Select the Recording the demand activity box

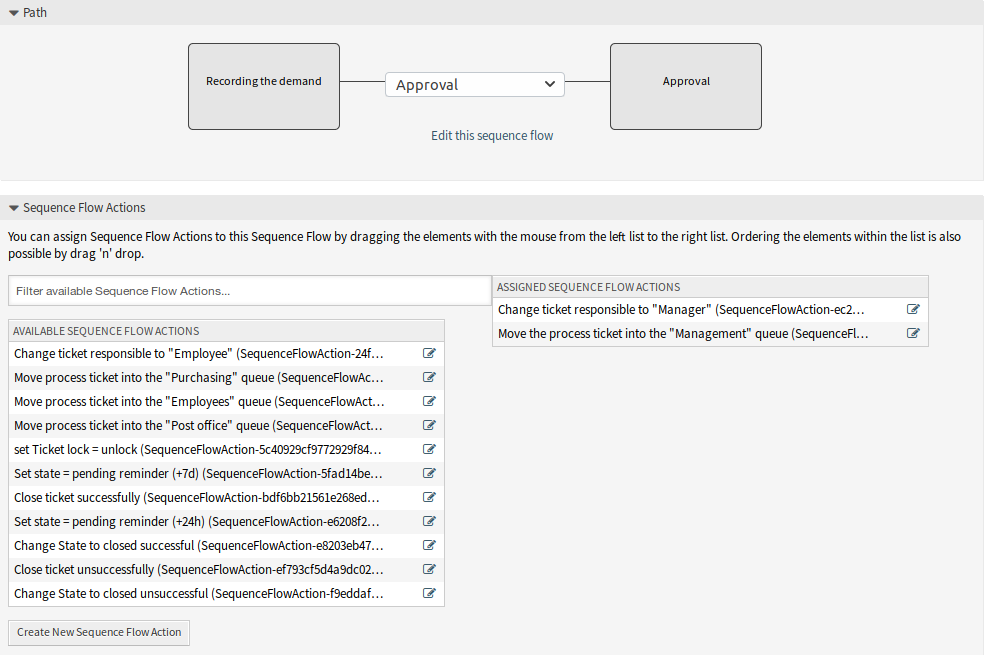click(264, 87)
